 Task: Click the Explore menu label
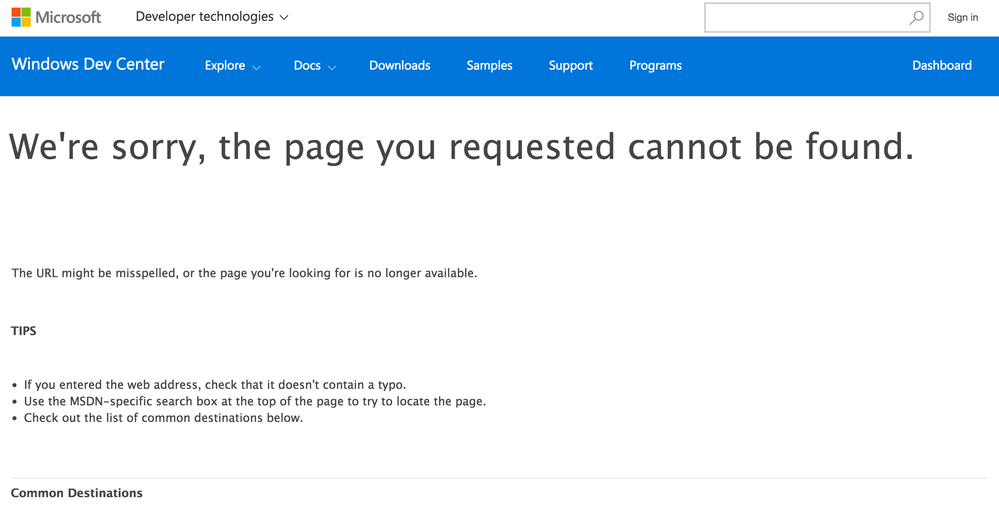225,66
